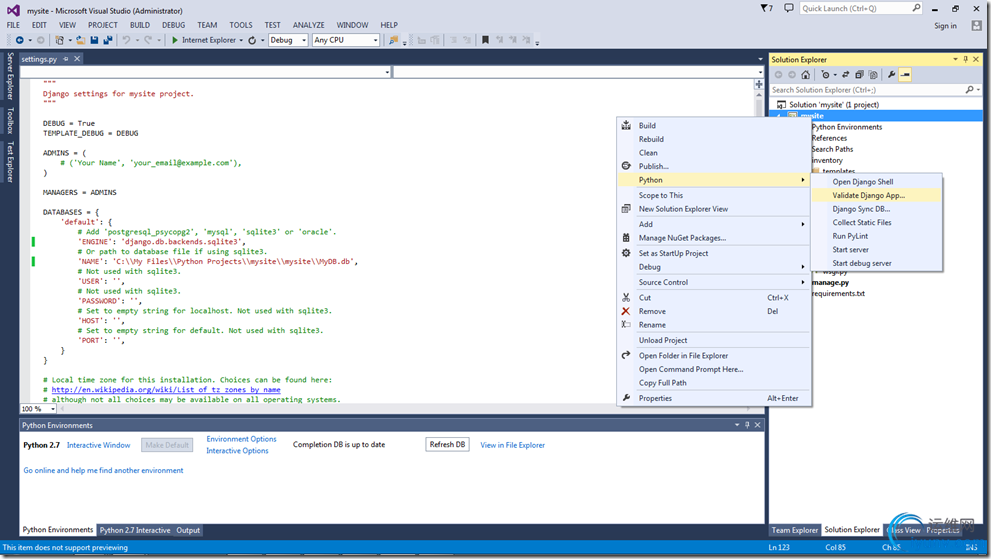Viewport: 991px width, 559px height.
Task: Toggle auto-hide pin on Solution Explorer
Action: pyautogui.click(x=966, y=59)
